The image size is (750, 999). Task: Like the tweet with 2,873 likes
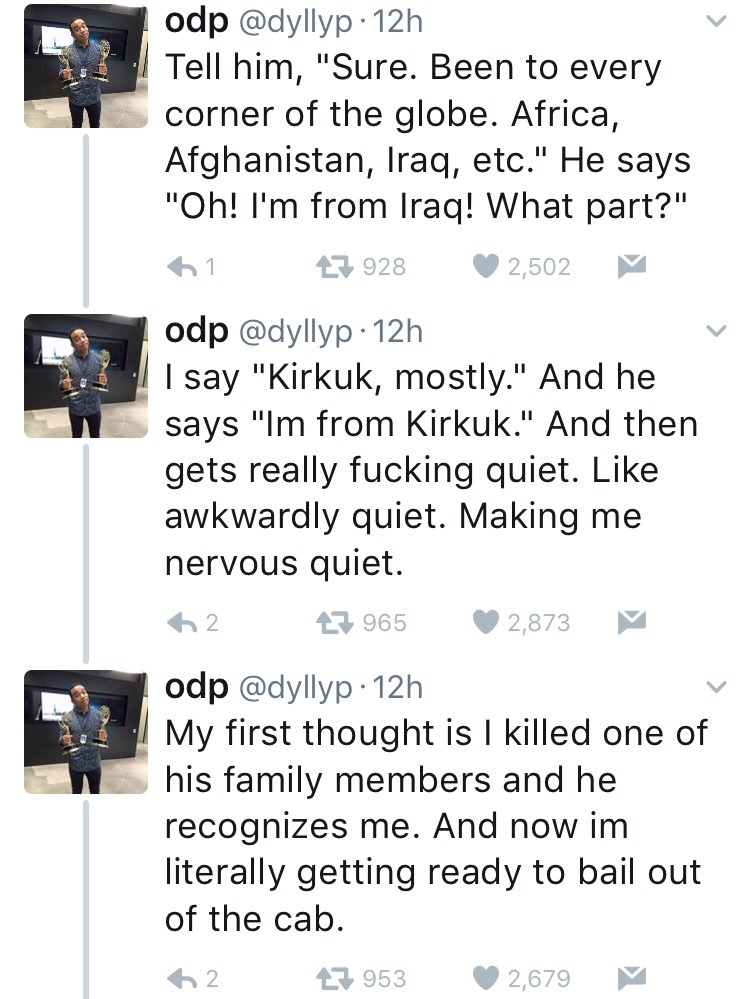point(485,622)
